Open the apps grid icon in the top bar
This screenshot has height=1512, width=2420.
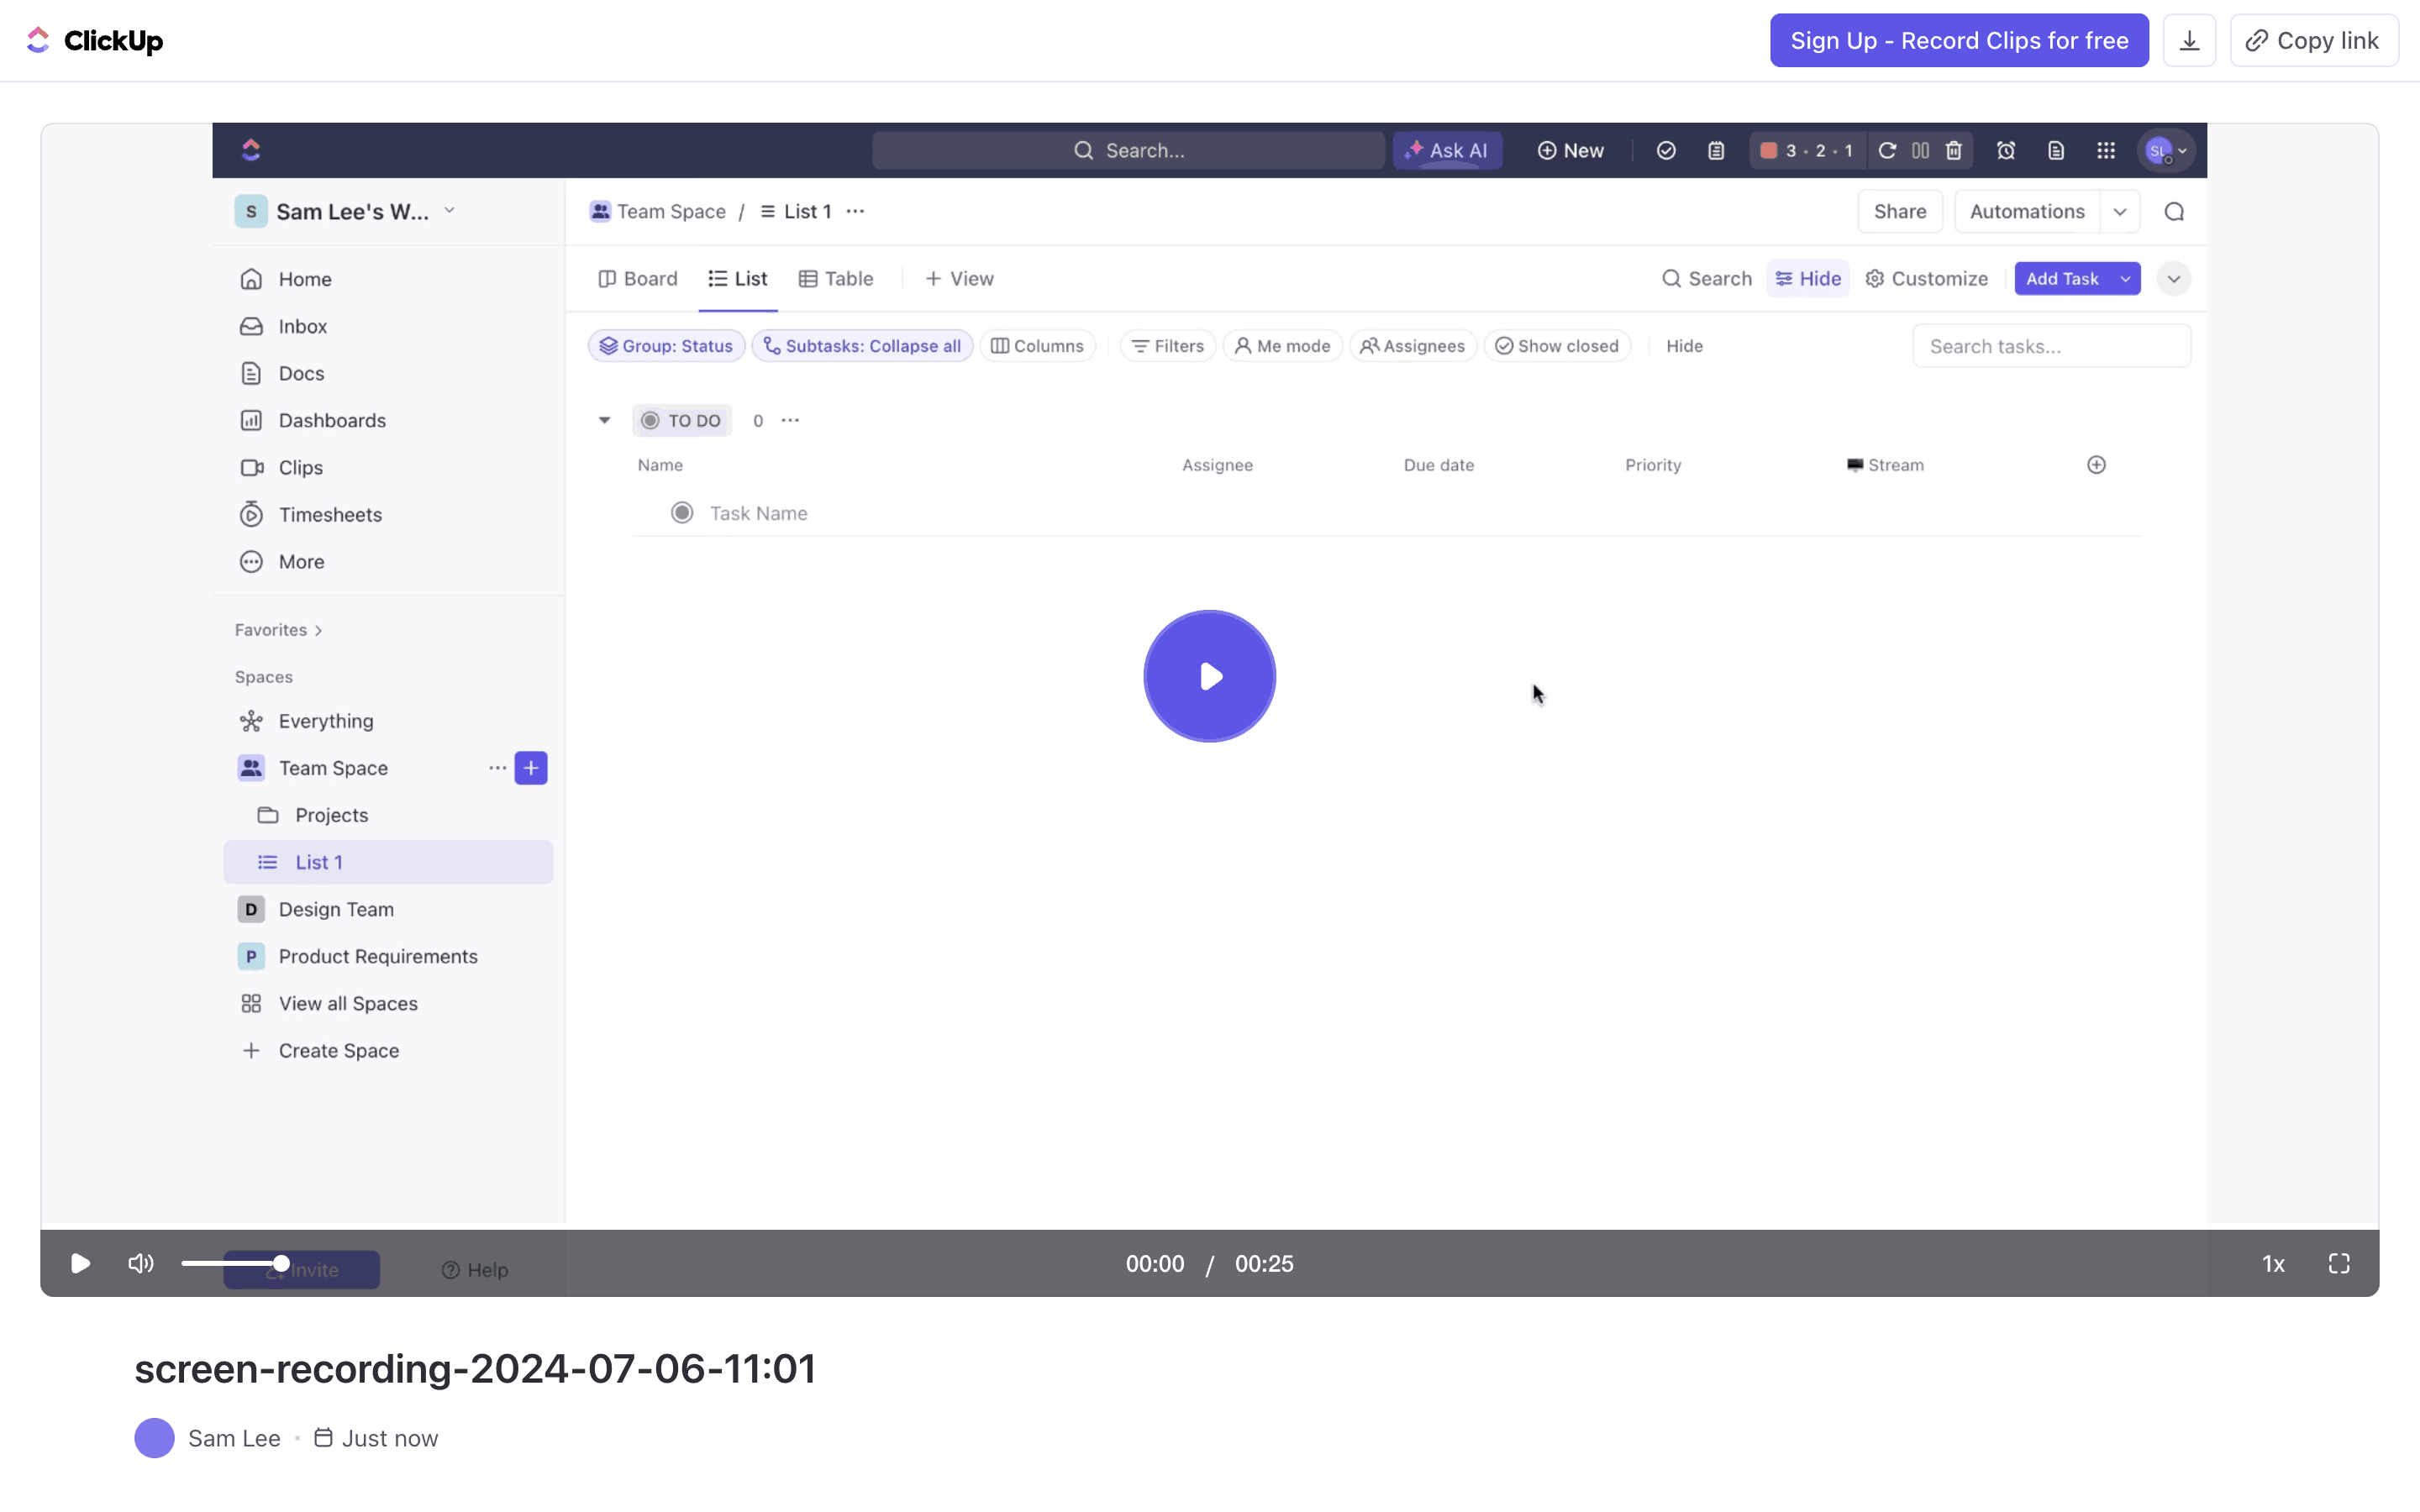coord(2105,151)
